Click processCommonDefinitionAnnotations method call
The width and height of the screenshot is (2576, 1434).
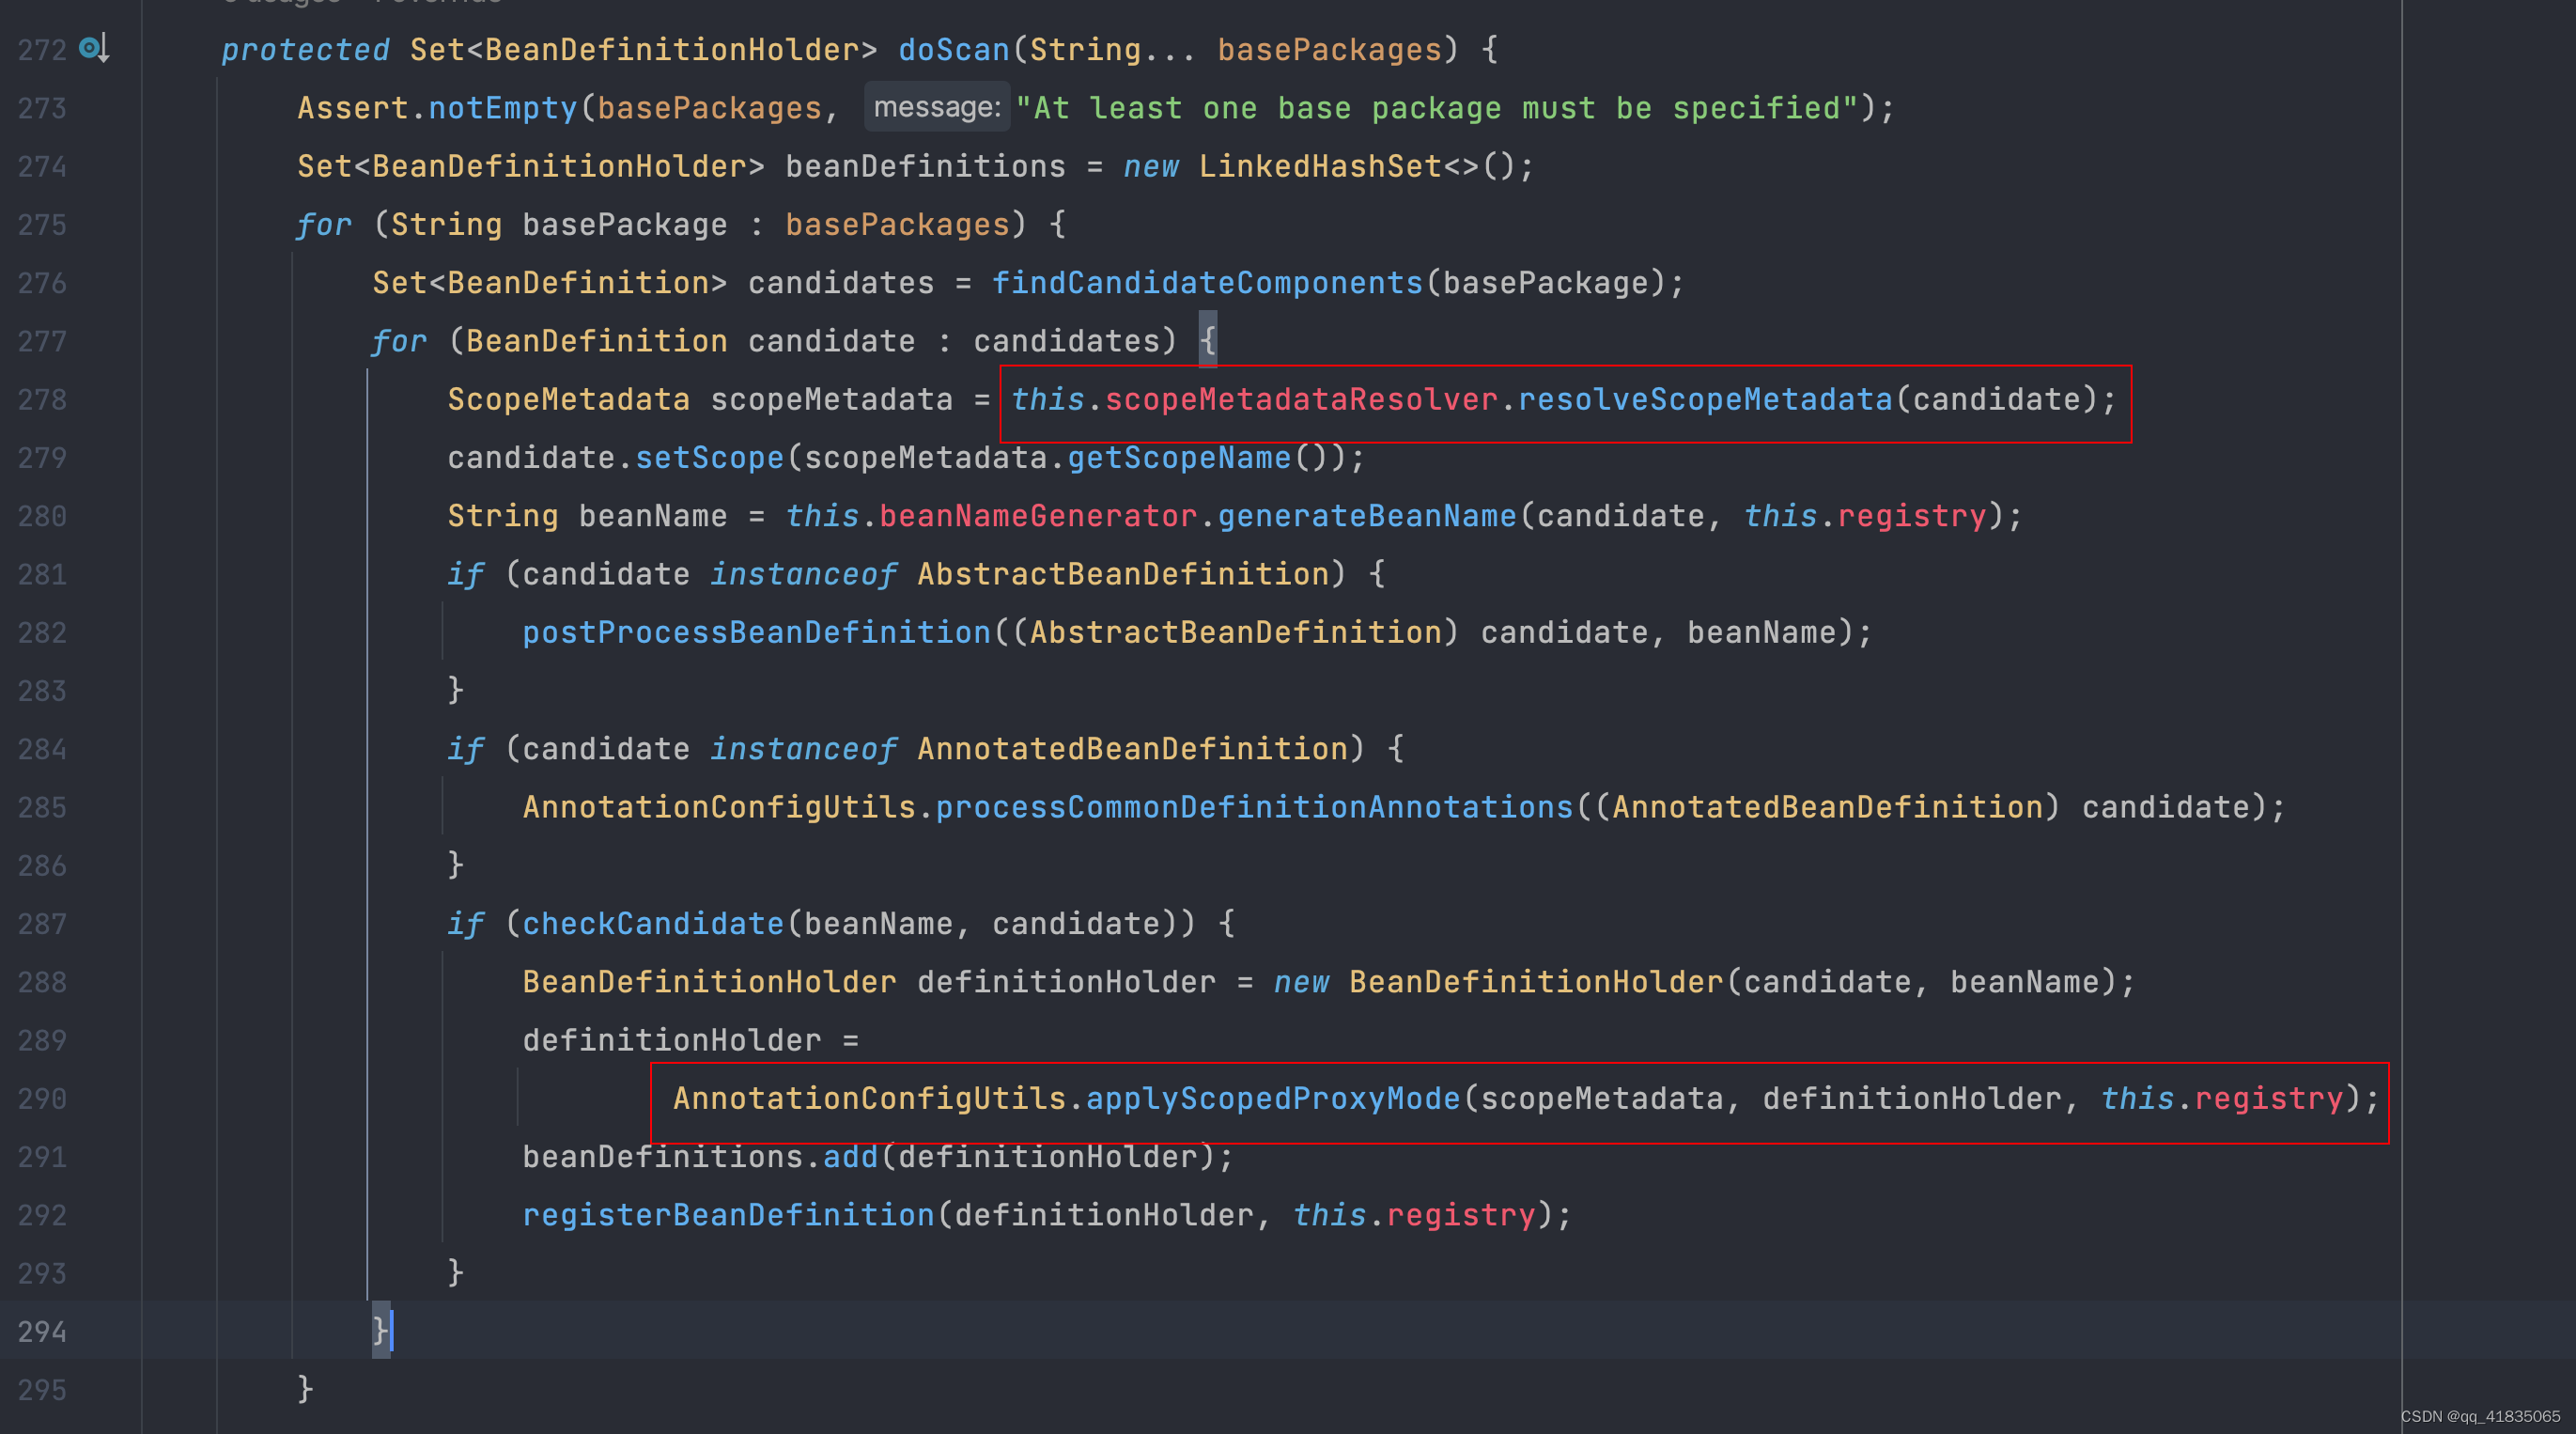click(x=1255, y=807)
